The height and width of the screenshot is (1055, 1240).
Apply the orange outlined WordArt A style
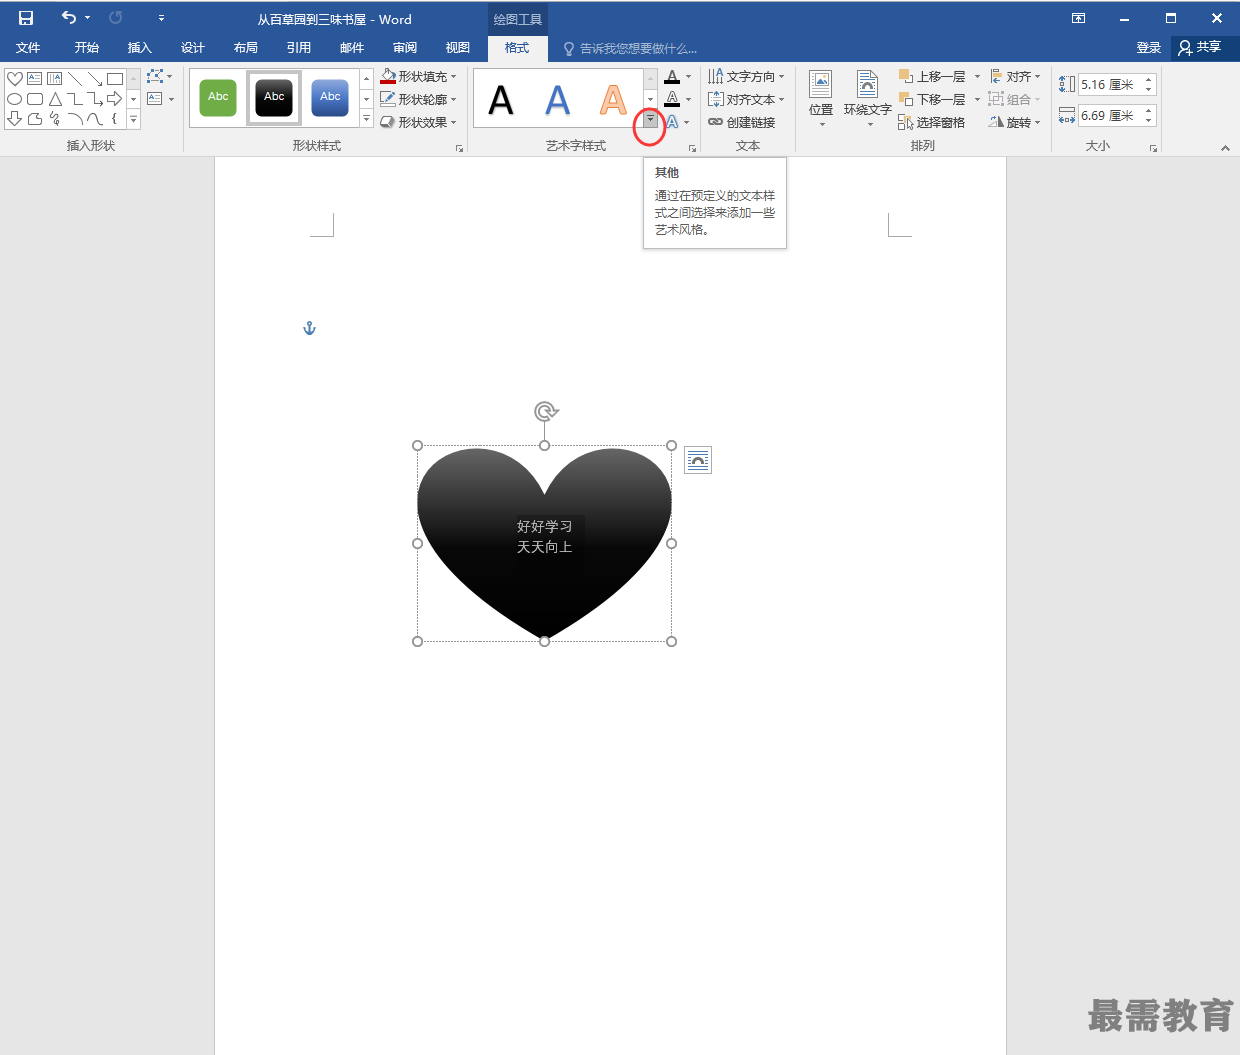[613, 99]
